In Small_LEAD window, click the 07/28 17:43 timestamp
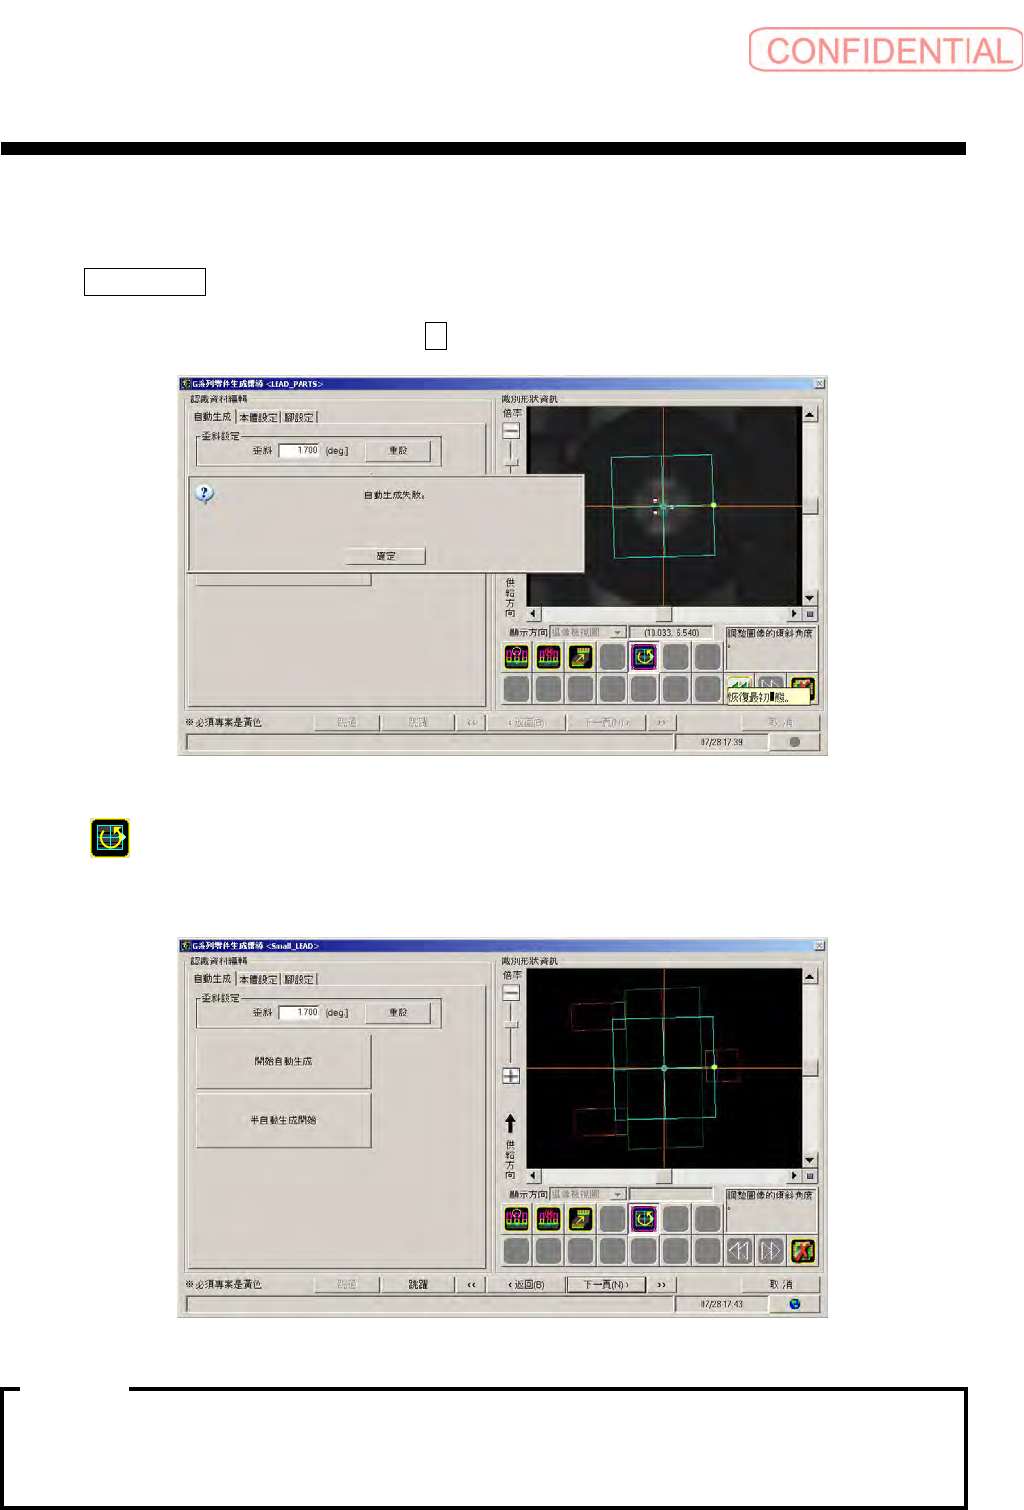The height and width of the screenshot is (1510, 1024). tap(721, 1304)
